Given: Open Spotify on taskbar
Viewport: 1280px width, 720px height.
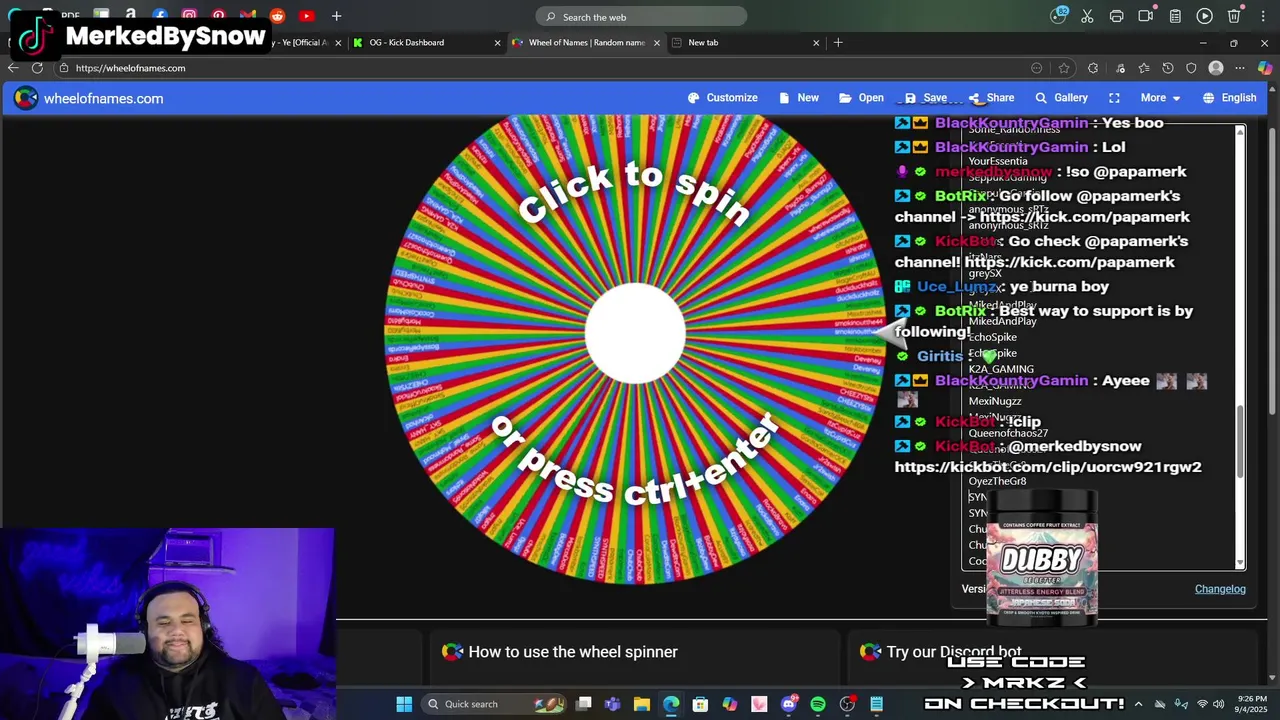Looking at the screenshot, I should (818, 704).
